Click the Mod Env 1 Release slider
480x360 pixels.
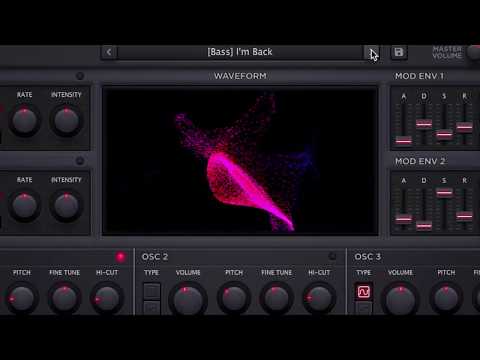coord(464,127)
